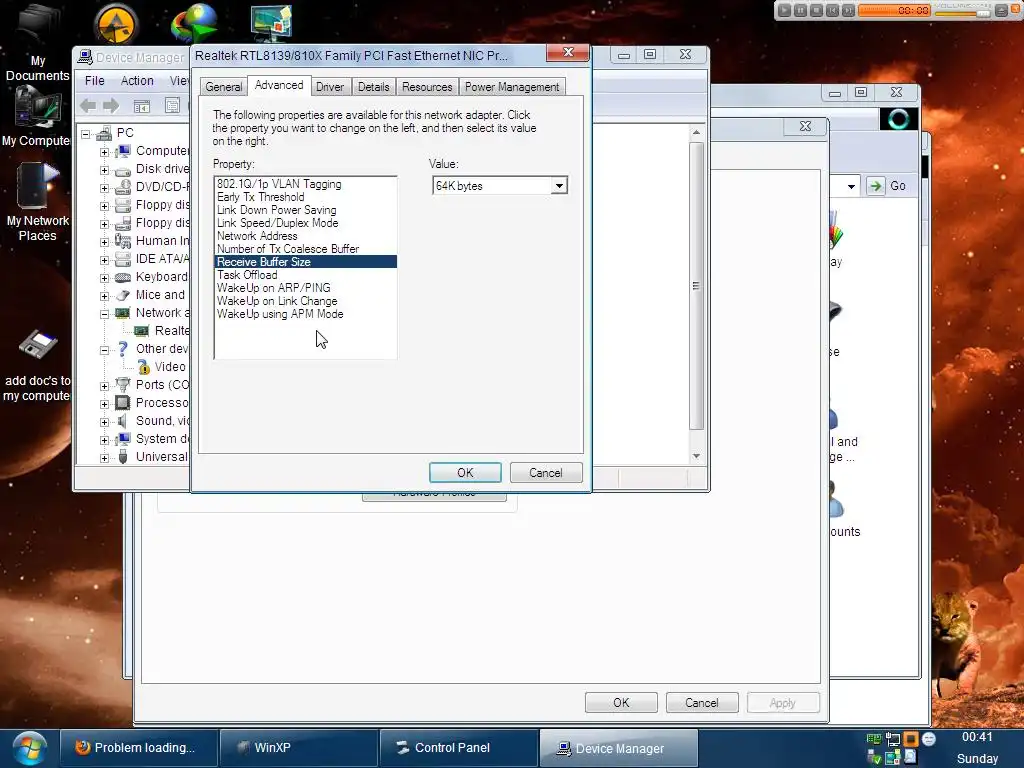
Task: Select the Video controller item with warning icon
Action: click(162, 367)
